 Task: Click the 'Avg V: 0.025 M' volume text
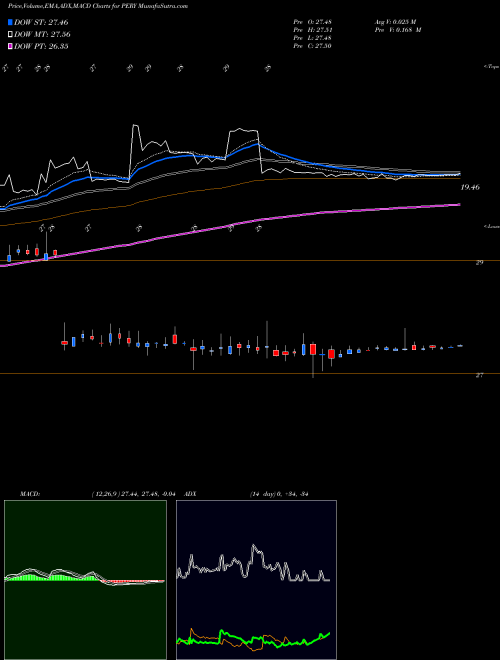395,21
